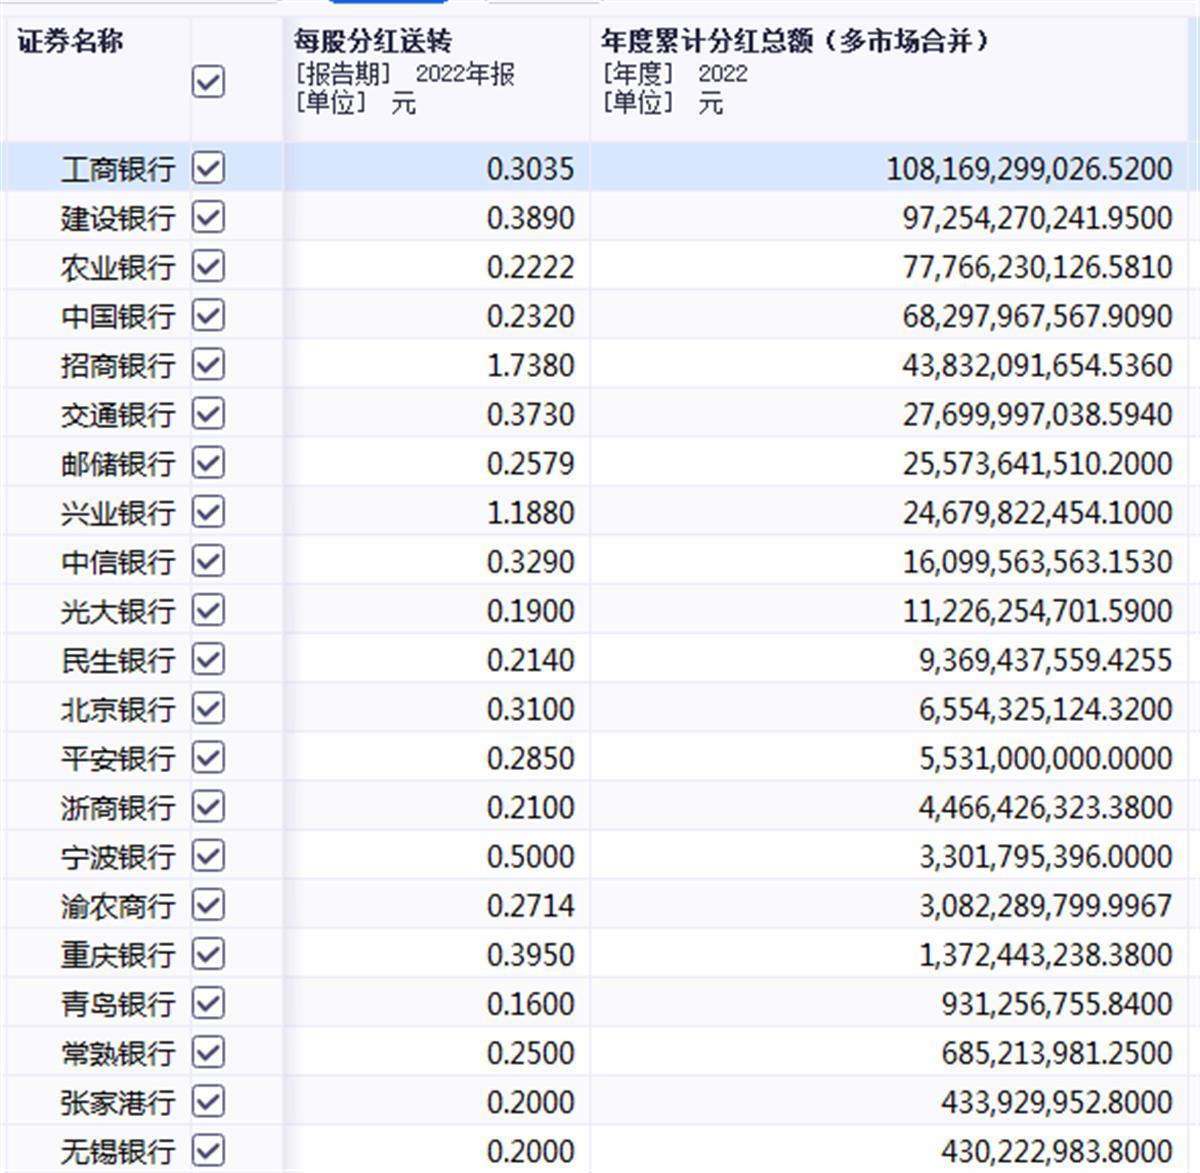Toggle checkbox for 招商银行
1200x1173 pixels.
[x=208, y=365]
